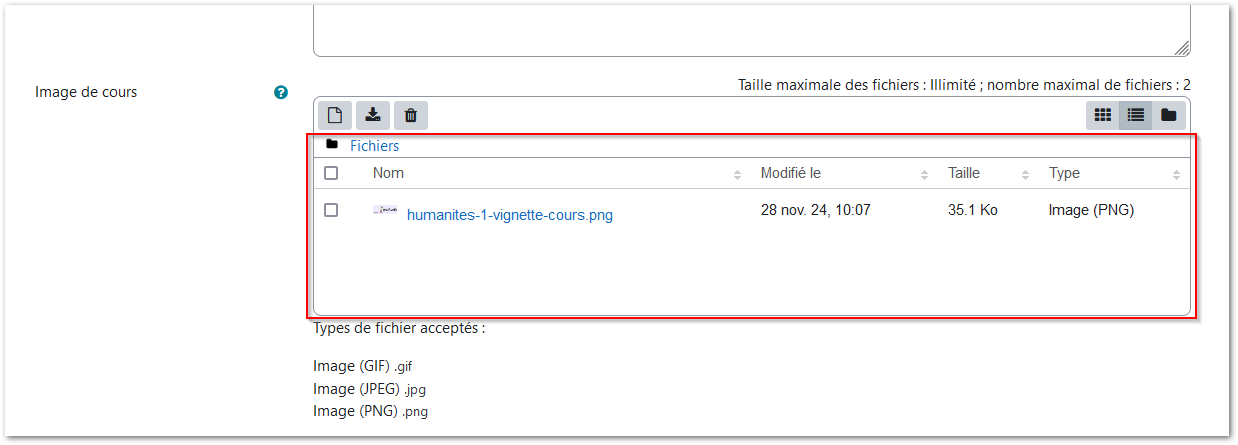Switch to icon grid view
The height and width of the screenshot is (445, 1238).
1102,116
